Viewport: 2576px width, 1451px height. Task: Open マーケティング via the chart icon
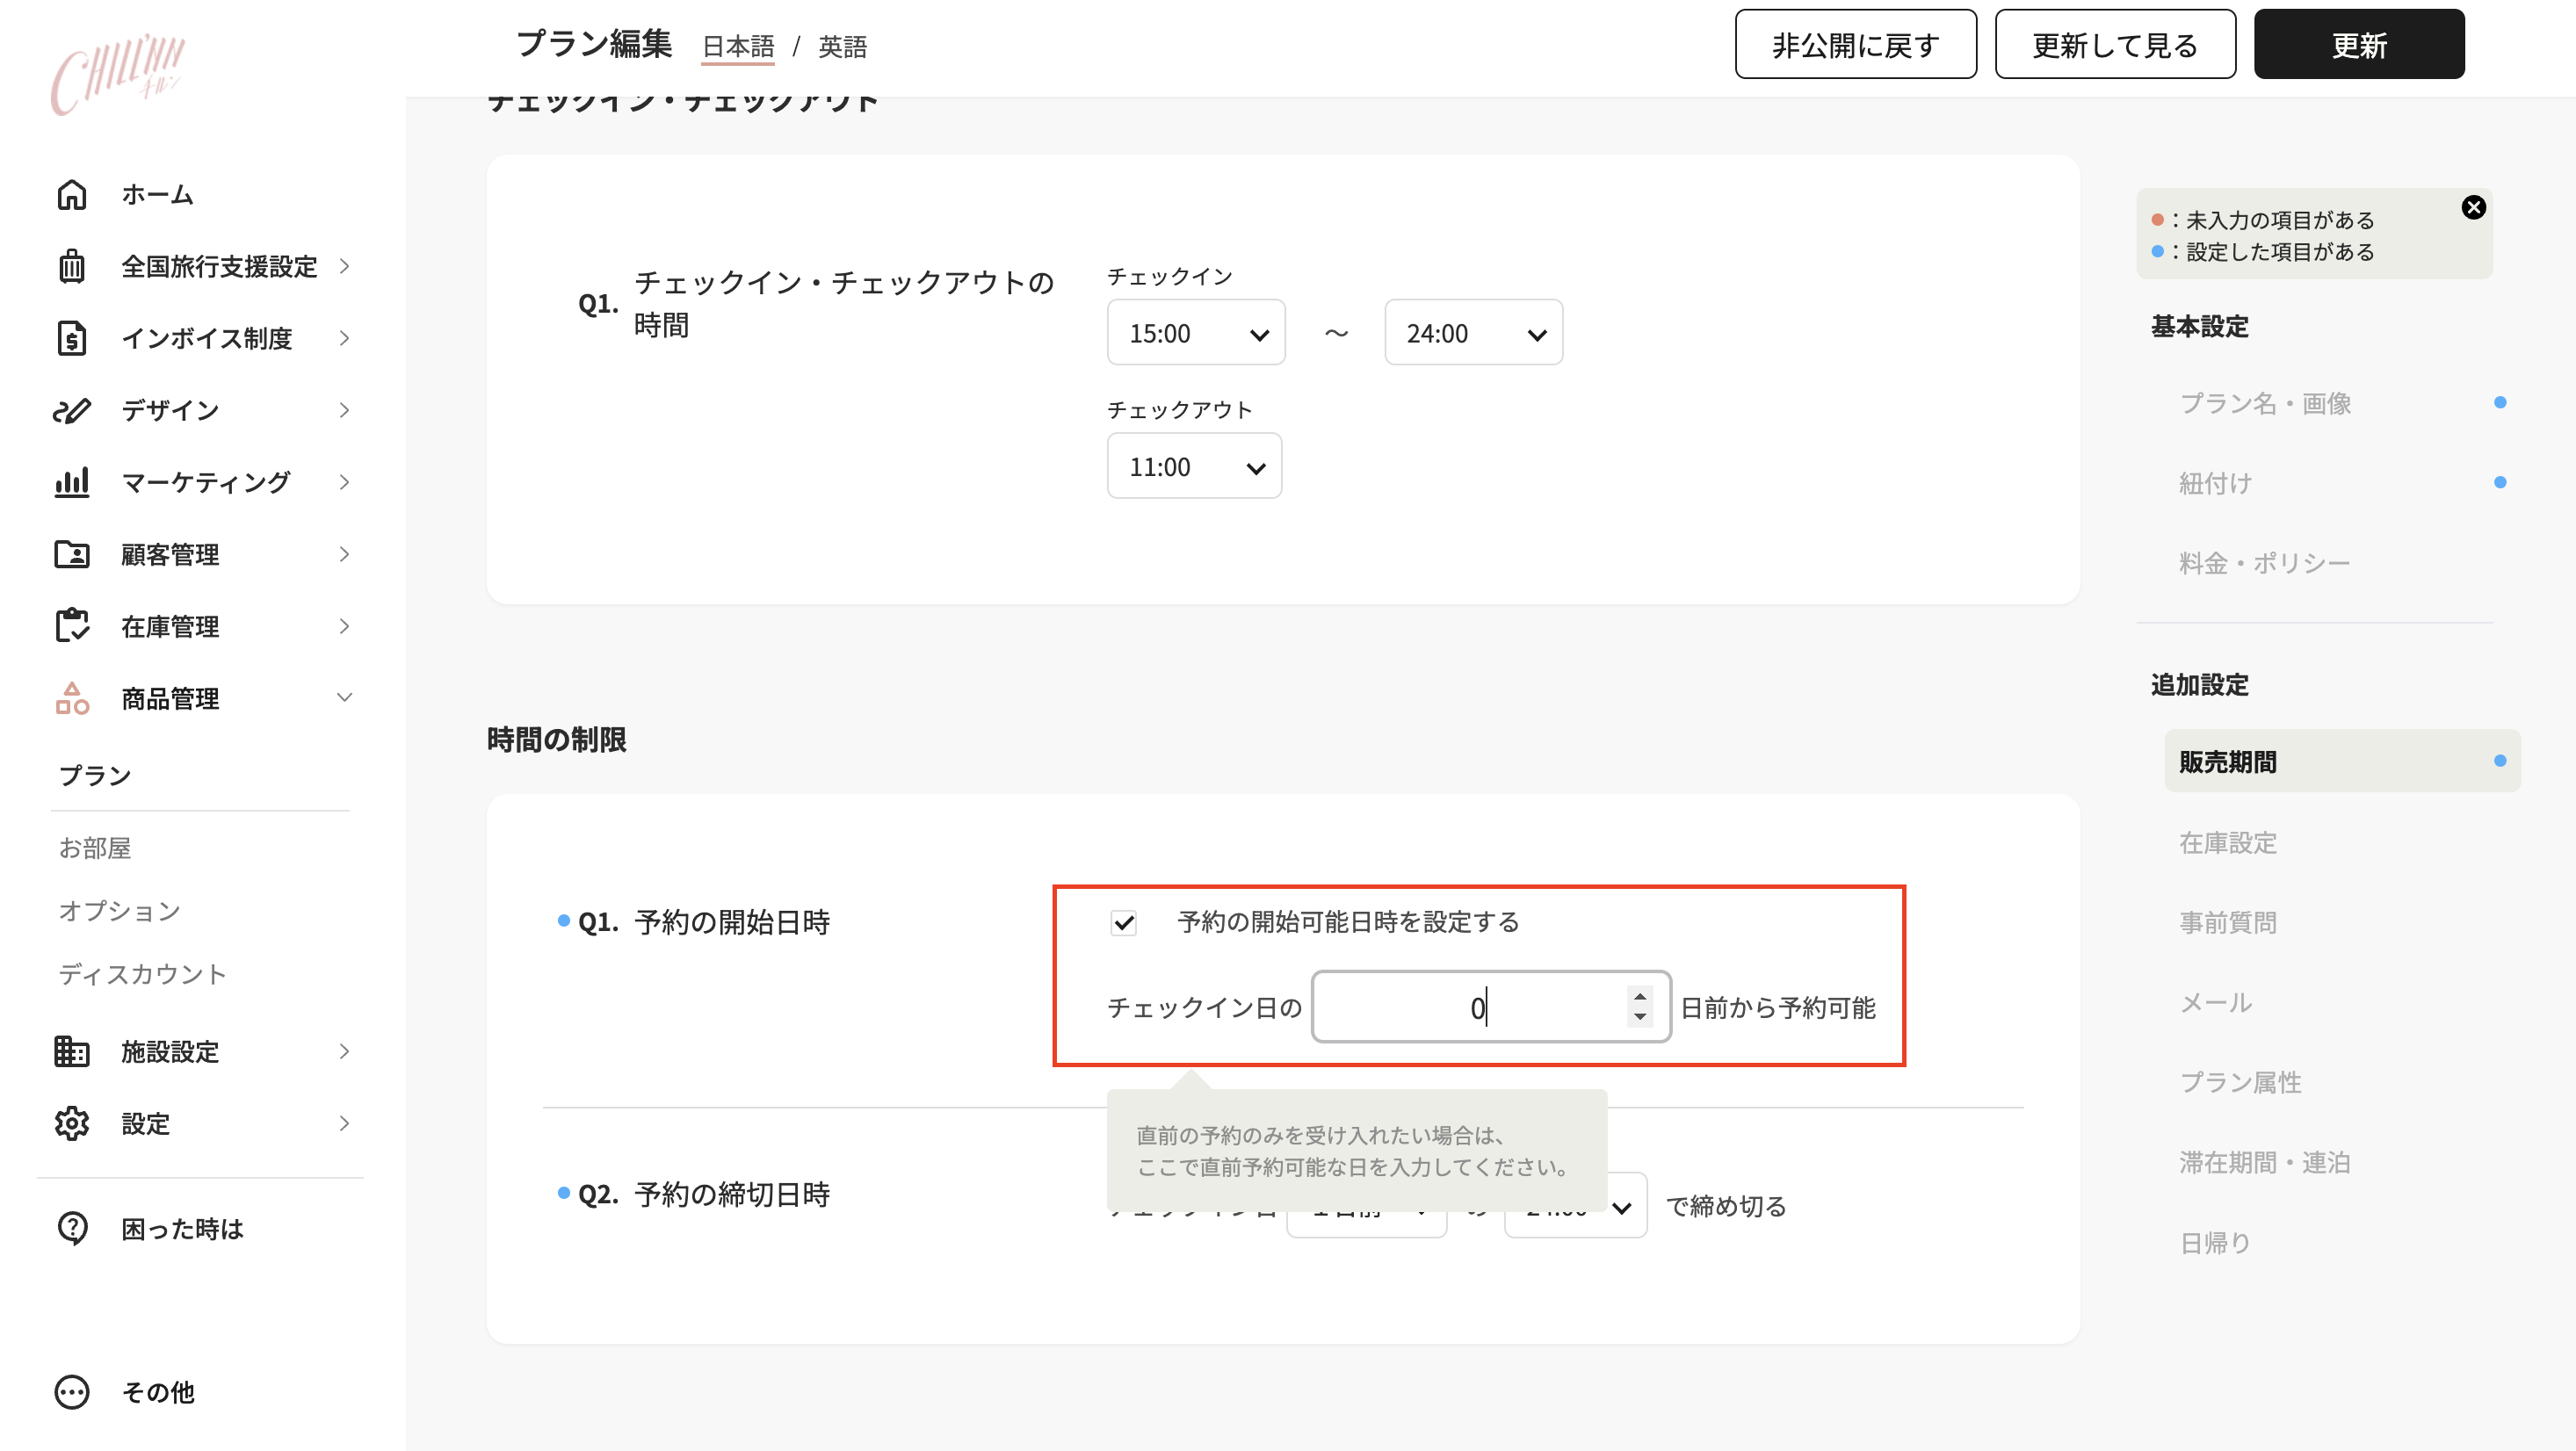[x=72, y=482]
